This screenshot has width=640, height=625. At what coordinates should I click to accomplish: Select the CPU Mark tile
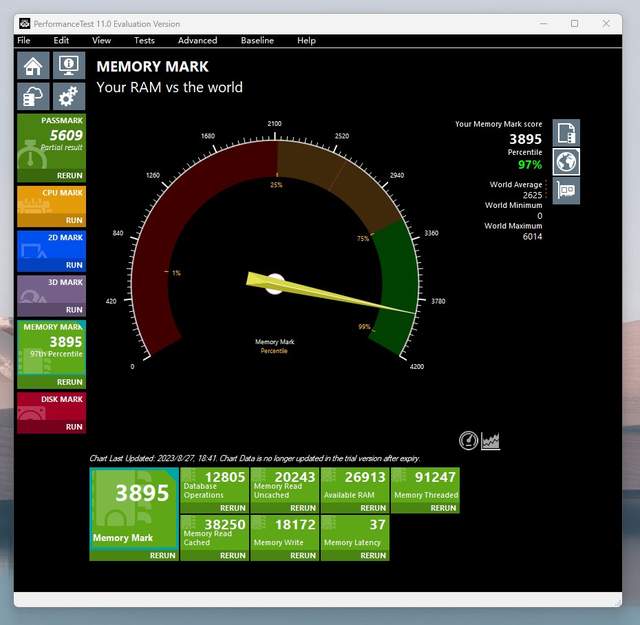(x=51, y=200)
